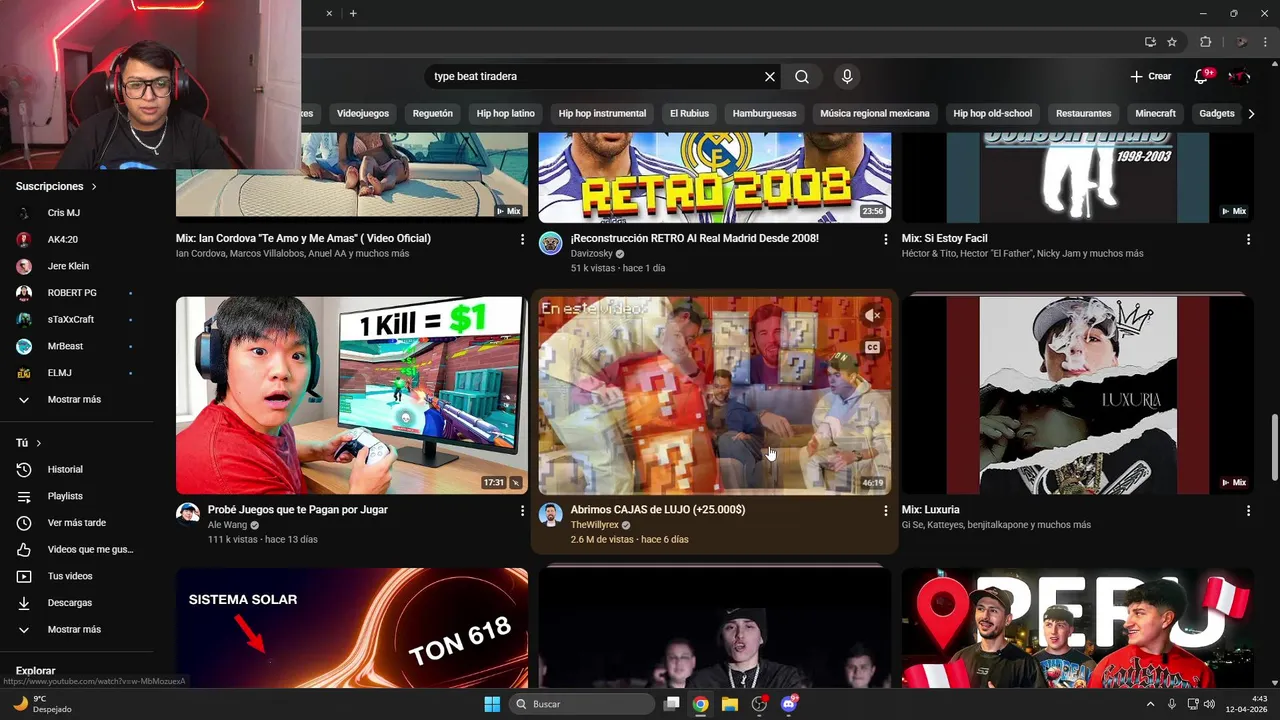Open the 1 Kill = $1 thumbnail
This screenshot has height=720, width=1280.
tap(352, 395)
